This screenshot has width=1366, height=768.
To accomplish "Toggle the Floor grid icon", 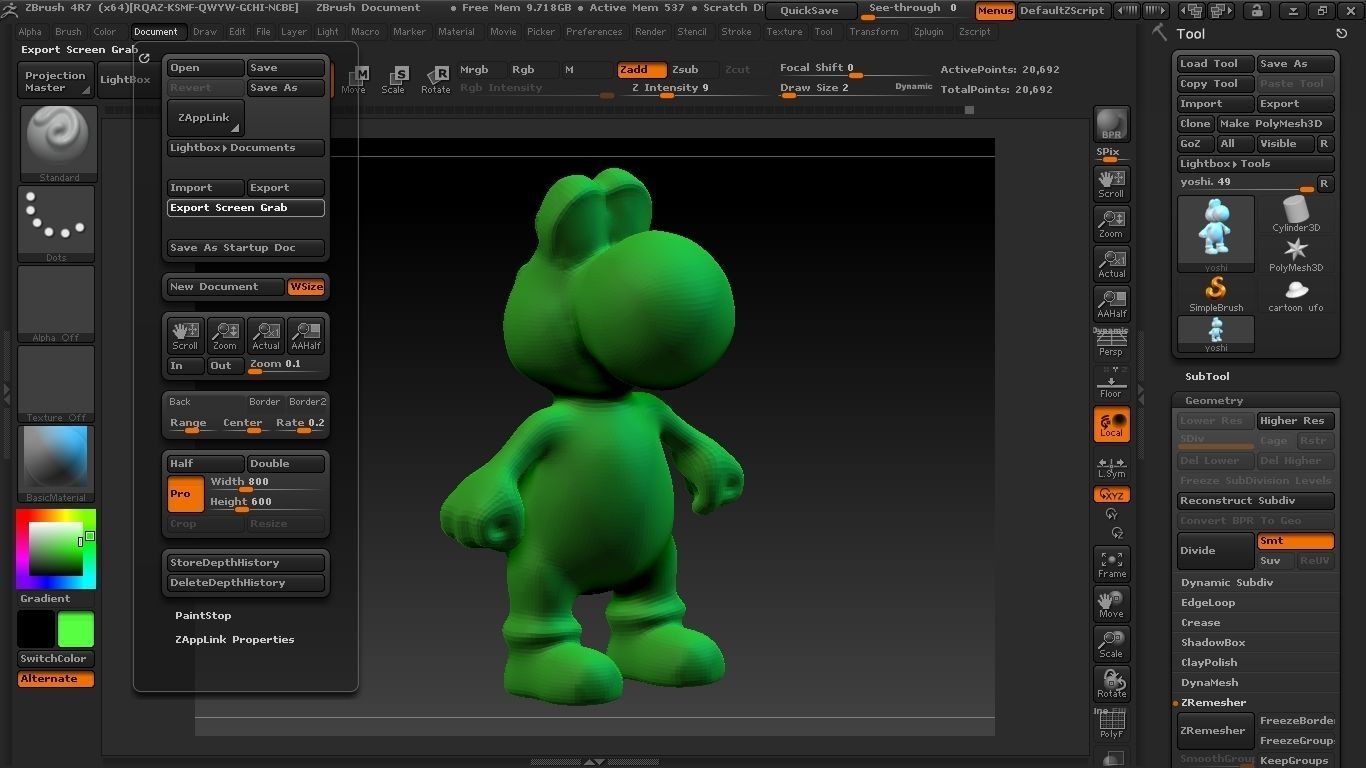I will (x=1111, y=383).
